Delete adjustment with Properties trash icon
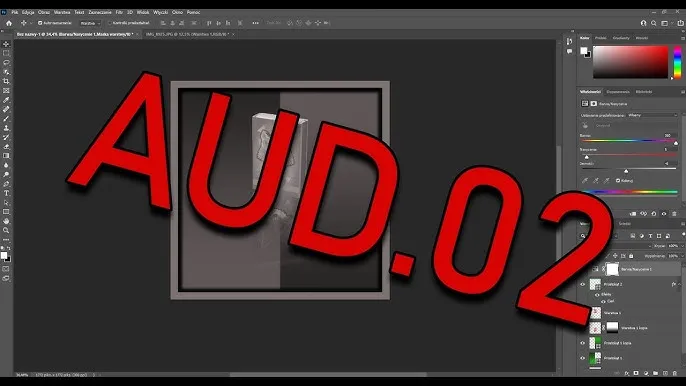The image size is (686, 386). pos(674,214)
